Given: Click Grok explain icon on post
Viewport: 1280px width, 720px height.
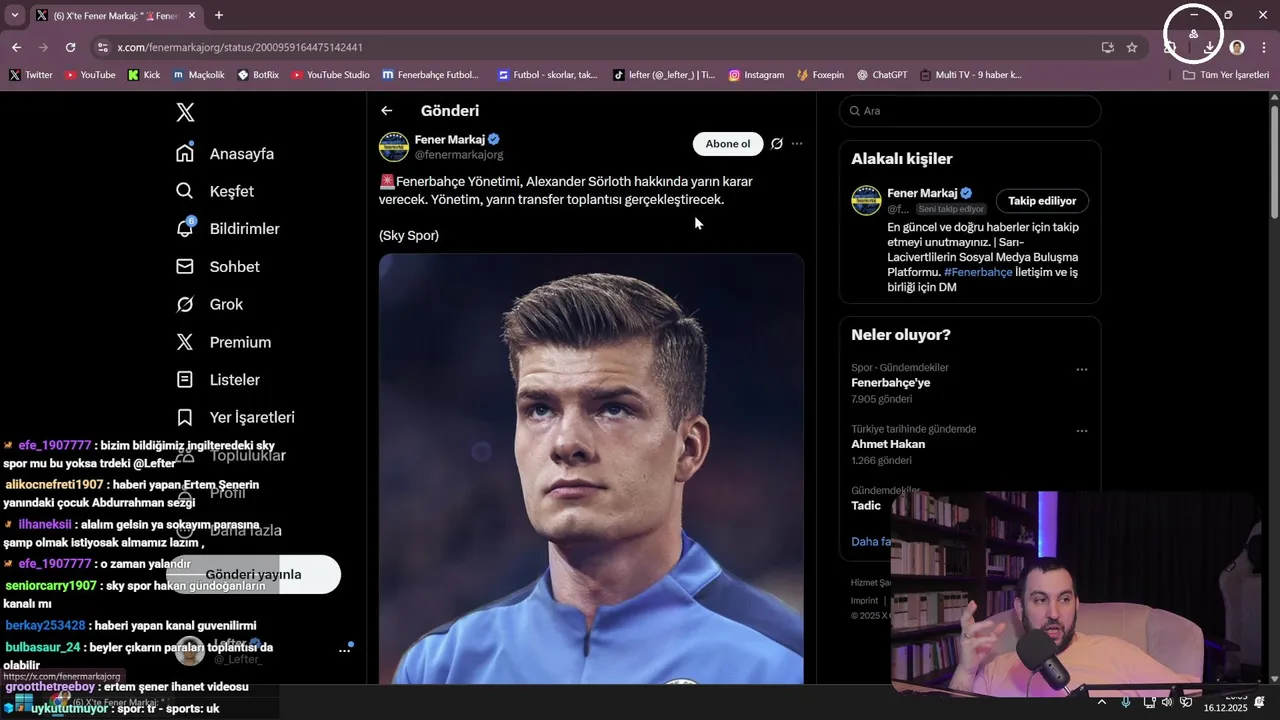Looking at the screenshot, I should click(x=777, y=144).
